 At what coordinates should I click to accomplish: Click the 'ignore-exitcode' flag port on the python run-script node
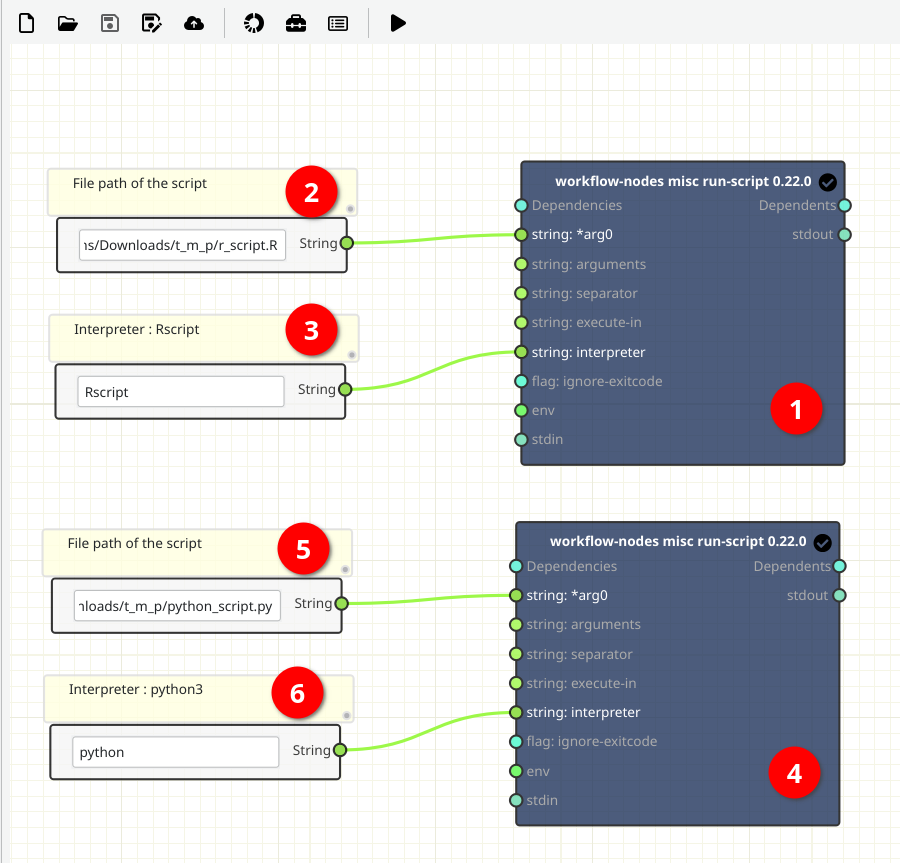point(515,742)
